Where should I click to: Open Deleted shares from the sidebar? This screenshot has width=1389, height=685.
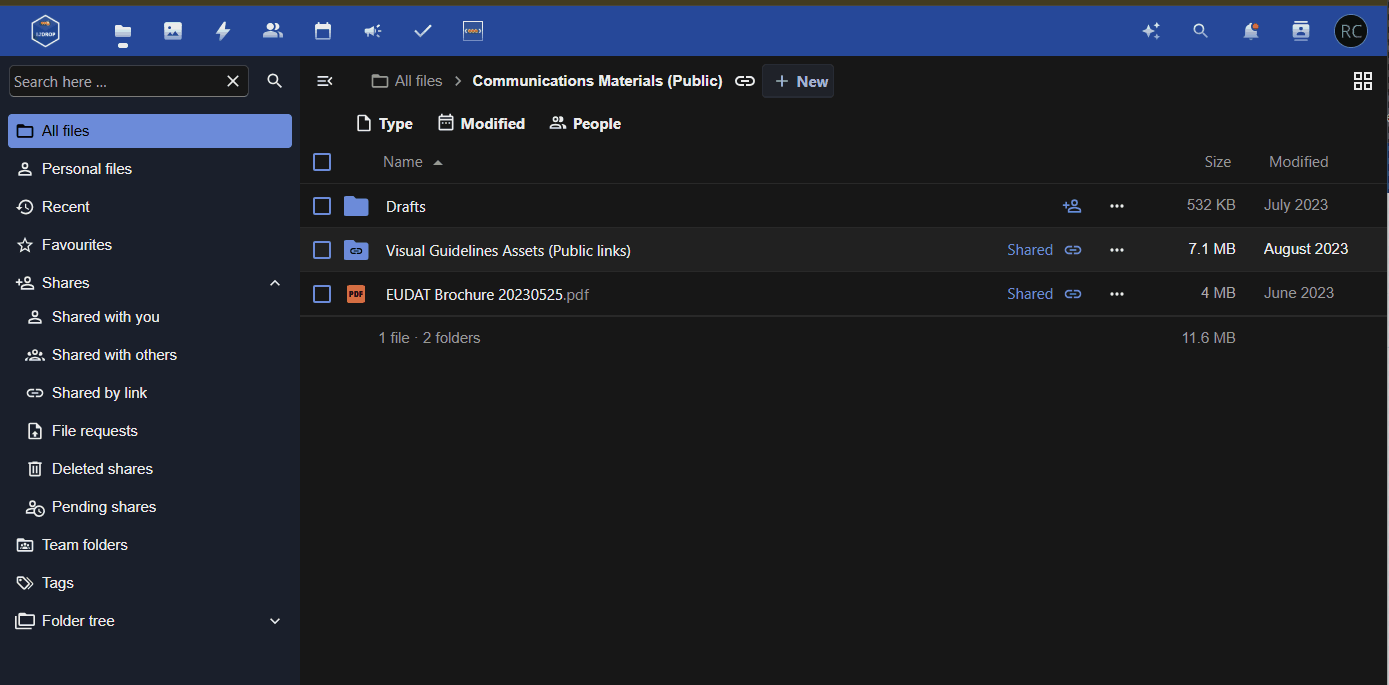pos(102,468)
